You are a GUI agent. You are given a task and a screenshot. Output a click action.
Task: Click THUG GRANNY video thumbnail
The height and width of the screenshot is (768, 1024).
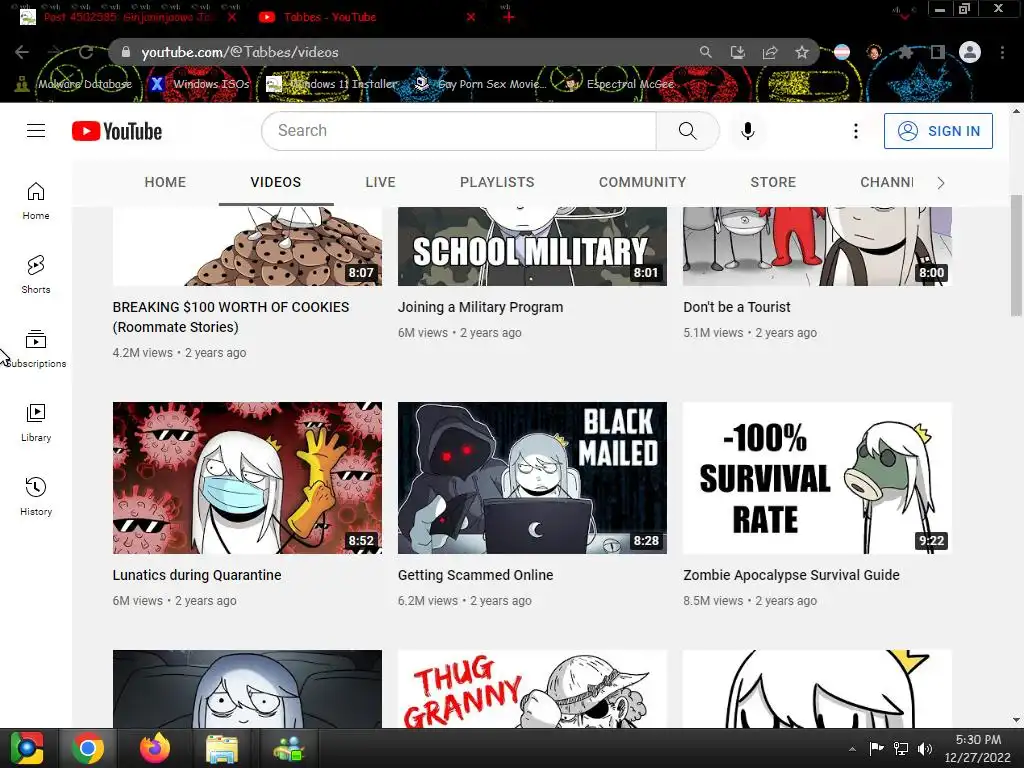click(x=532, y=689)
